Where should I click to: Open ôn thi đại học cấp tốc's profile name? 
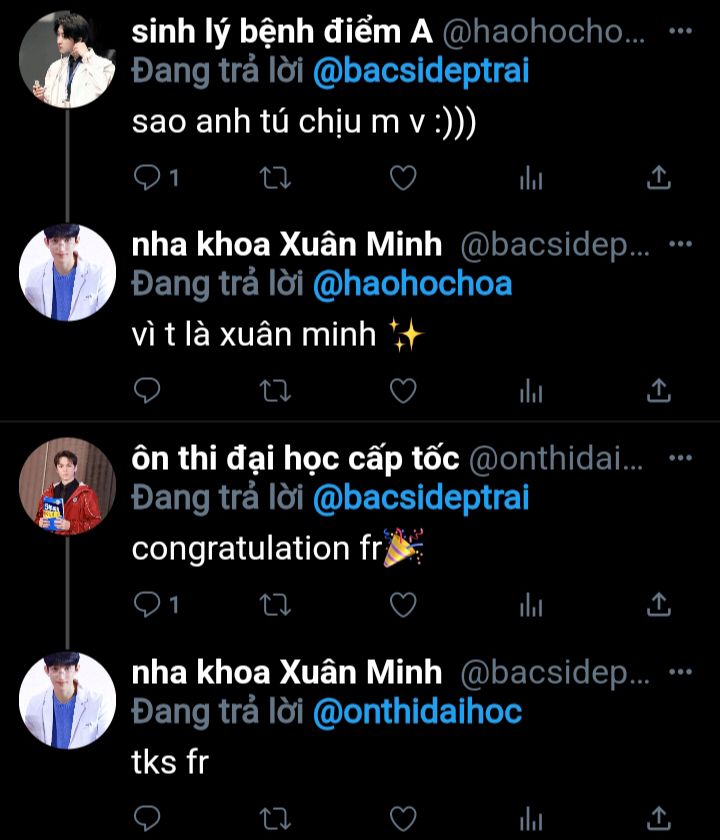(x=295, y=459)
